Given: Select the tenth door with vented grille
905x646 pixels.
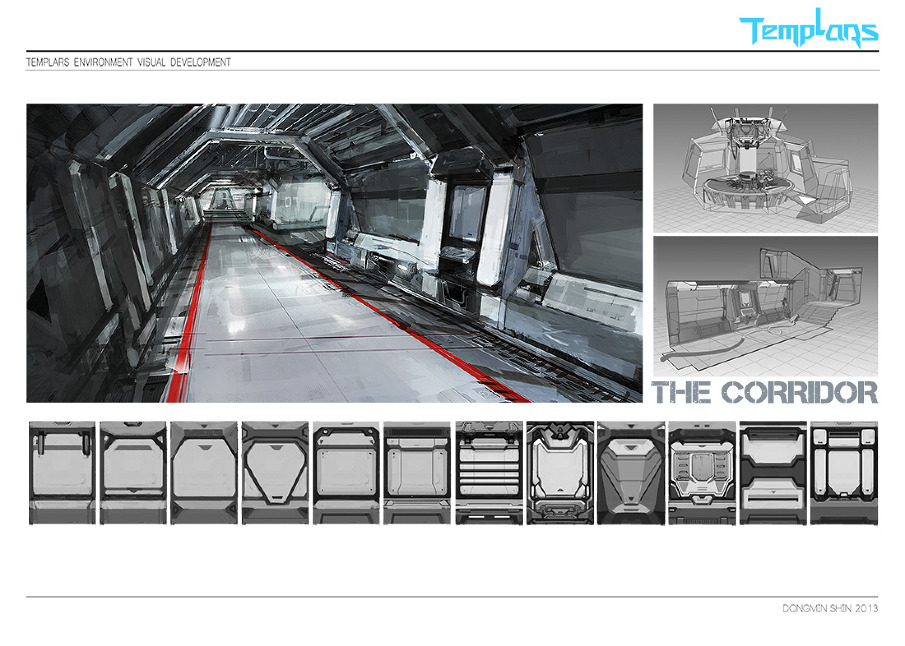Looking at the screenshot, I should (x=701, y=472).
